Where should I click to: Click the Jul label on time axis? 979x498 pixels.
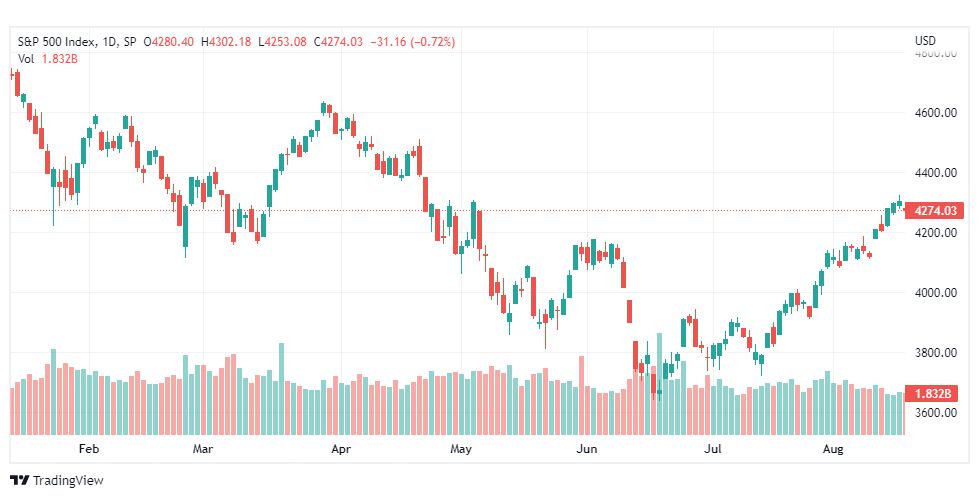point(712,449)
